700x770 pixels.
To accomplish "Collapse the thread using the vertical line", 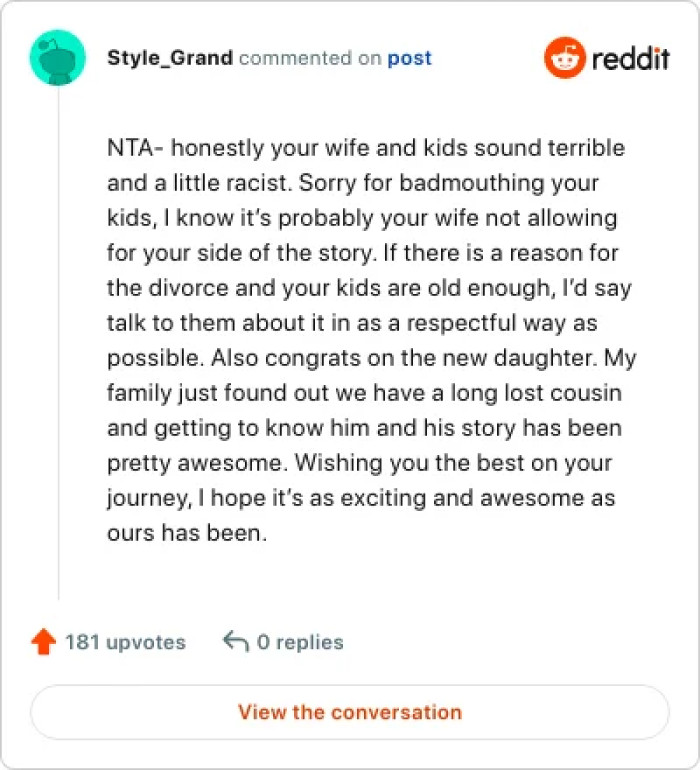I will coord(58,344).
